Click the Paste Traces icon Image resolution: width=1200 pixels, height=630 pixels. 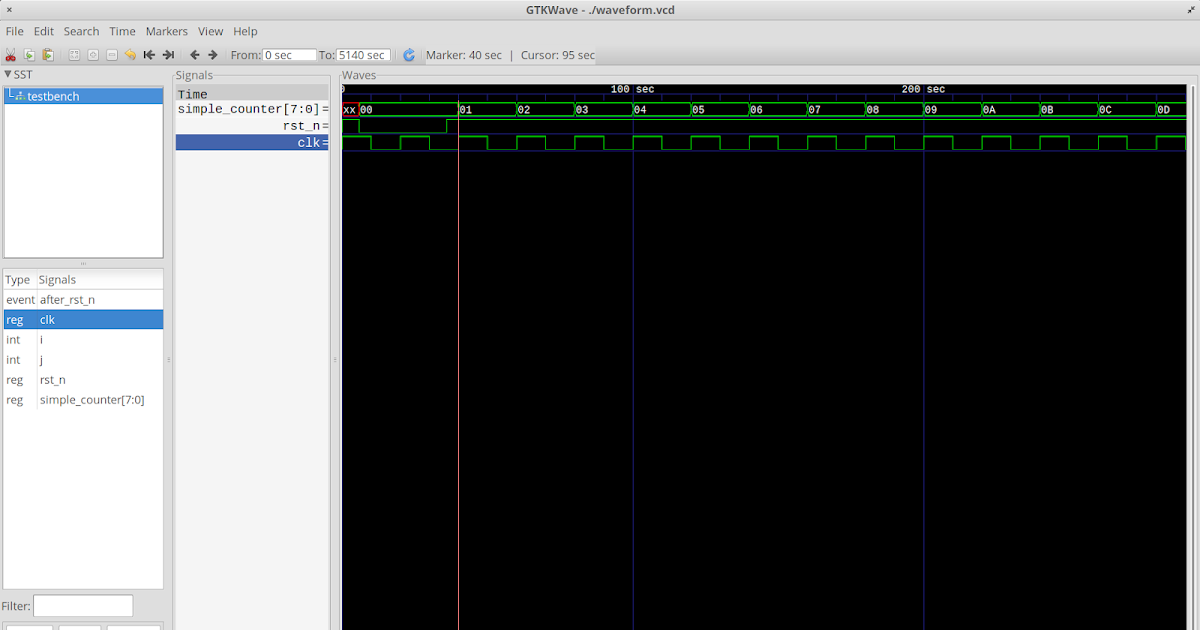pyautogui.click(x=47, y=55)
